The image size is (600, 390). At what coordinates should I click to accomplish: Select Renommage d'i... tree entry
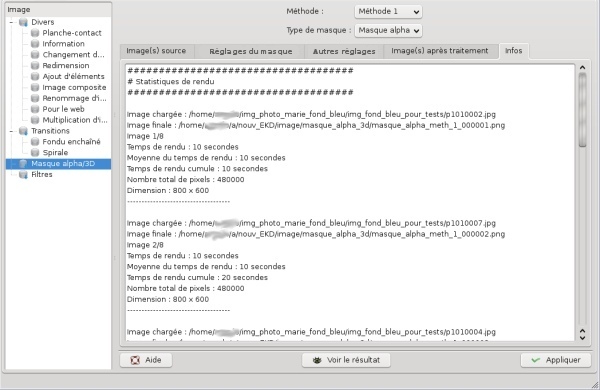click(x=75, y=98)
